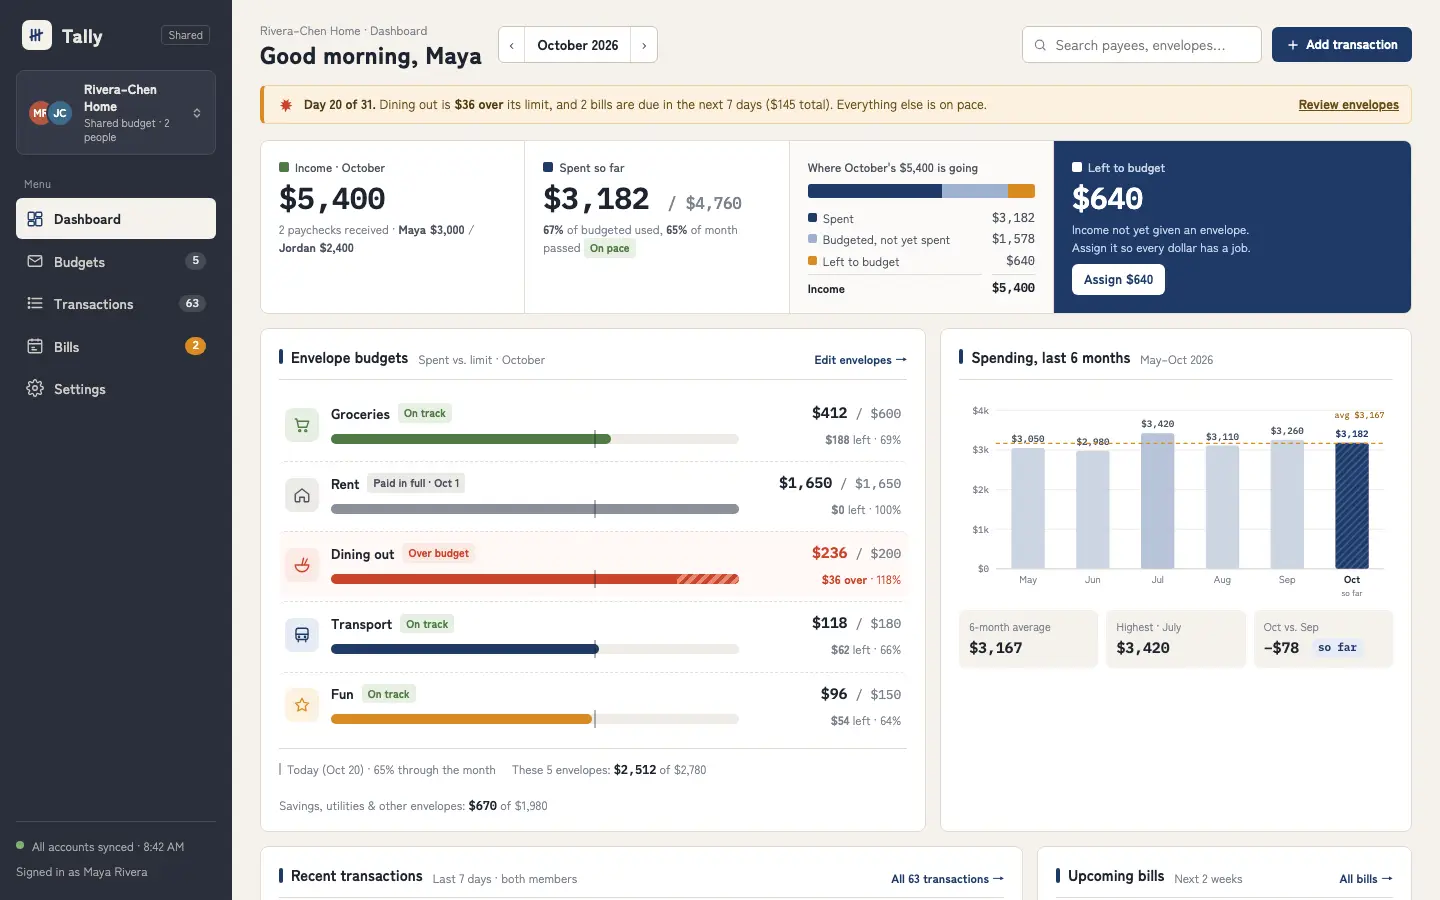This screenshot has width=1440, height=900.
Task: Click the alert icon in the banner
Action: [286, 105]
